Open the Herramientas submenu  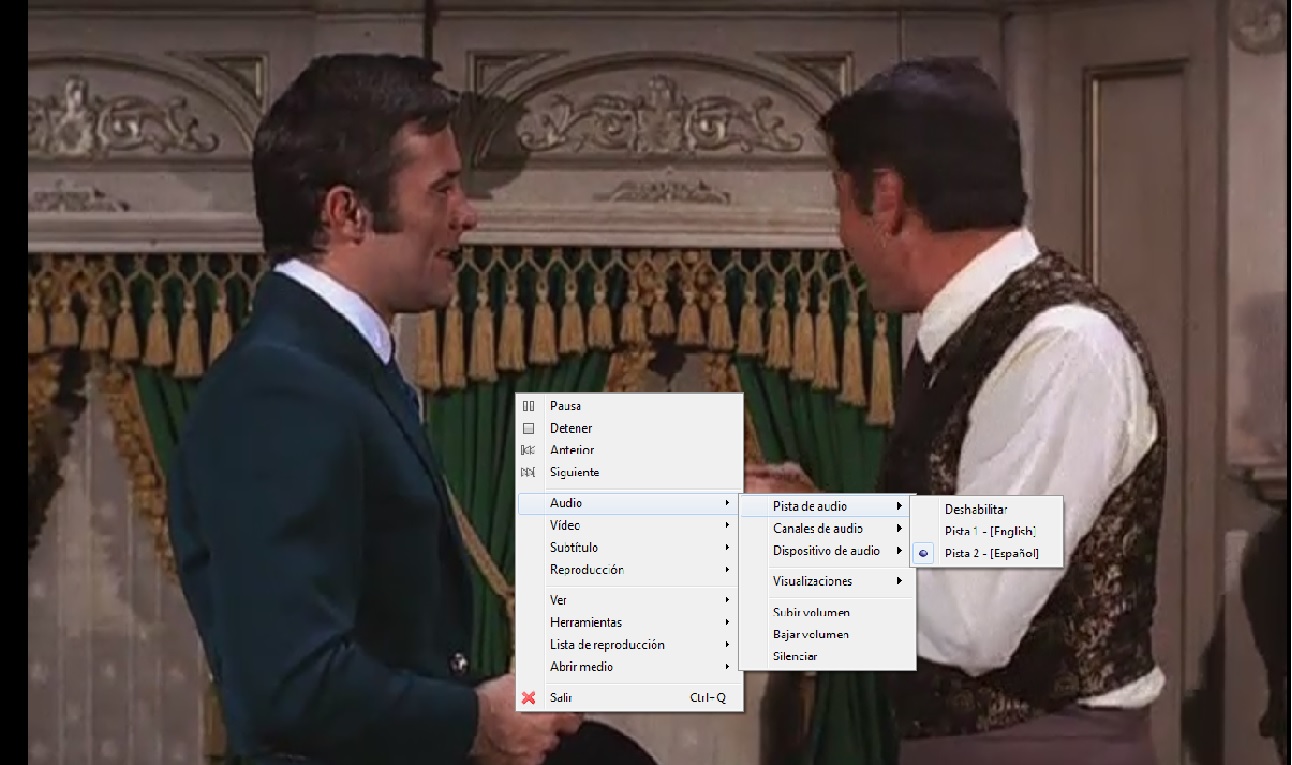(629, 622)
